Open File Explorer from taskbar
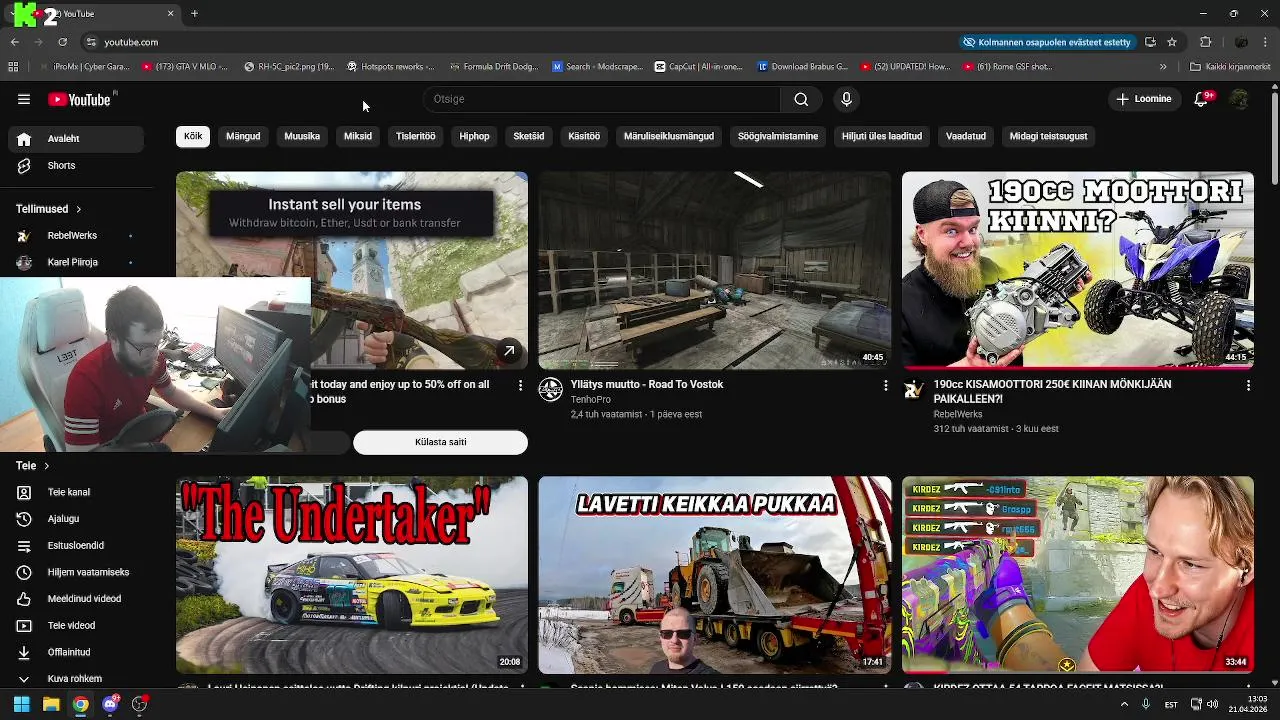This screenshot has width=1280, height=720. tap(51, 704)
